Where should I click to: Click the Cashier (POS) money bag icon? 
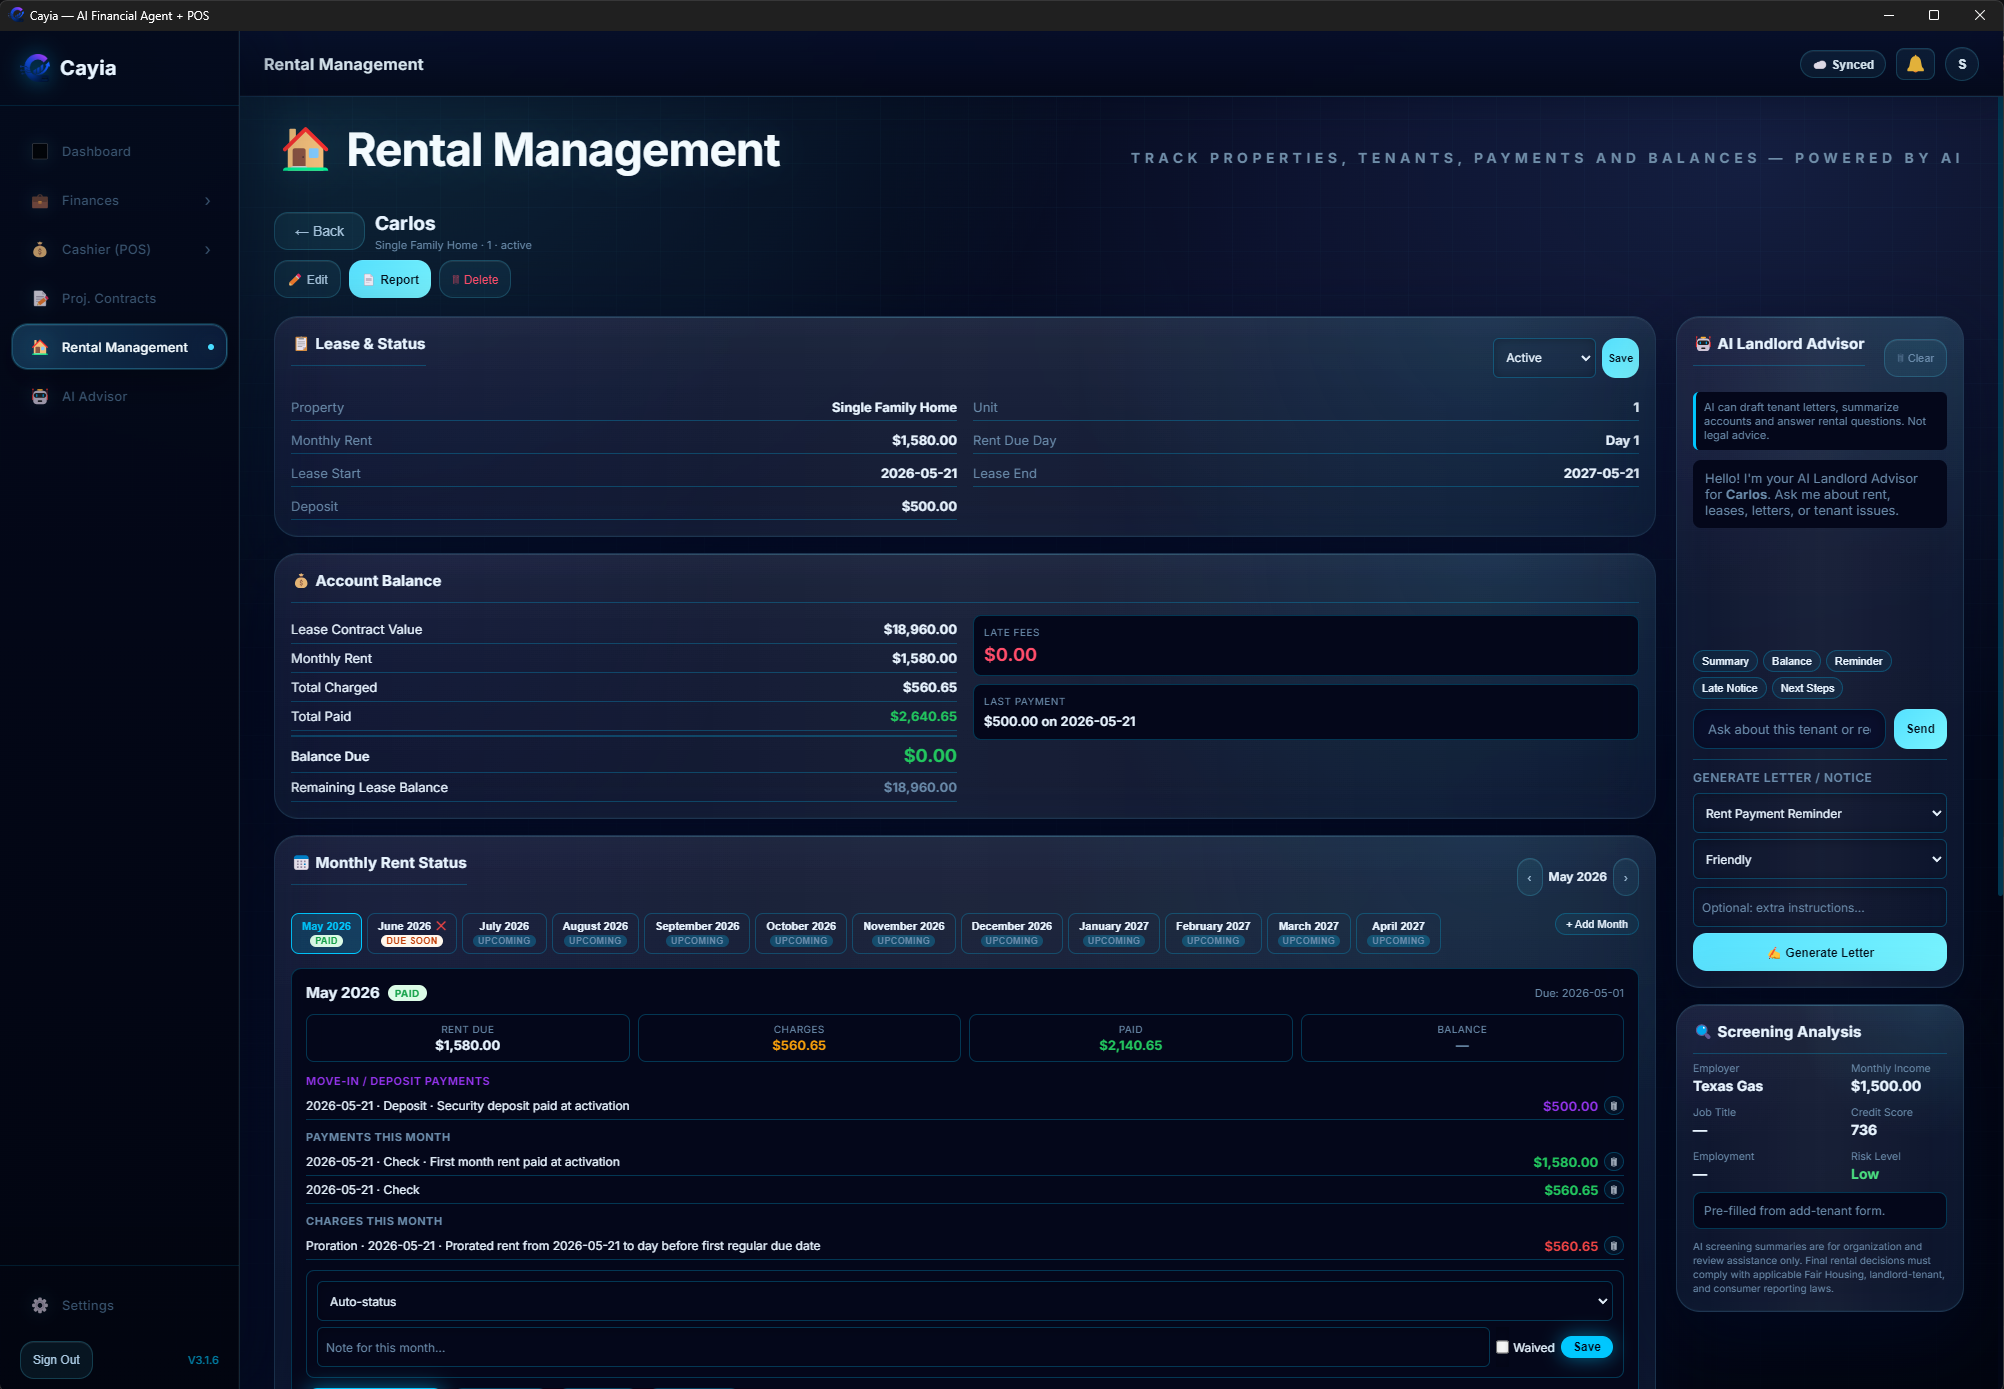pyautogui.click(x=40, y=249)
